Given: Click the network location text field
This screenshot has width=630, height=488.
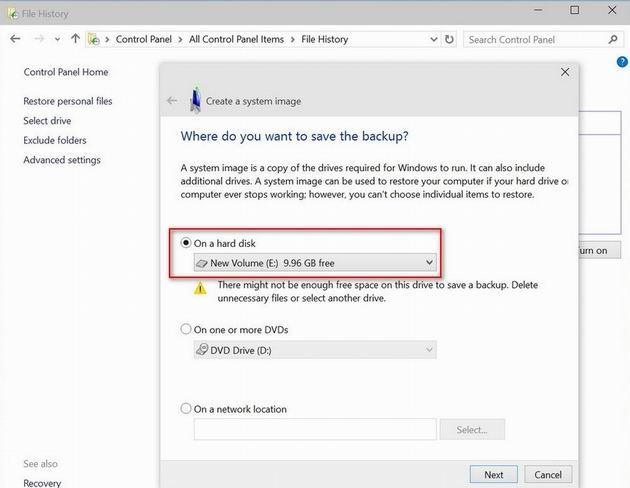Looking at the screenshot, I should click(315, 429).
